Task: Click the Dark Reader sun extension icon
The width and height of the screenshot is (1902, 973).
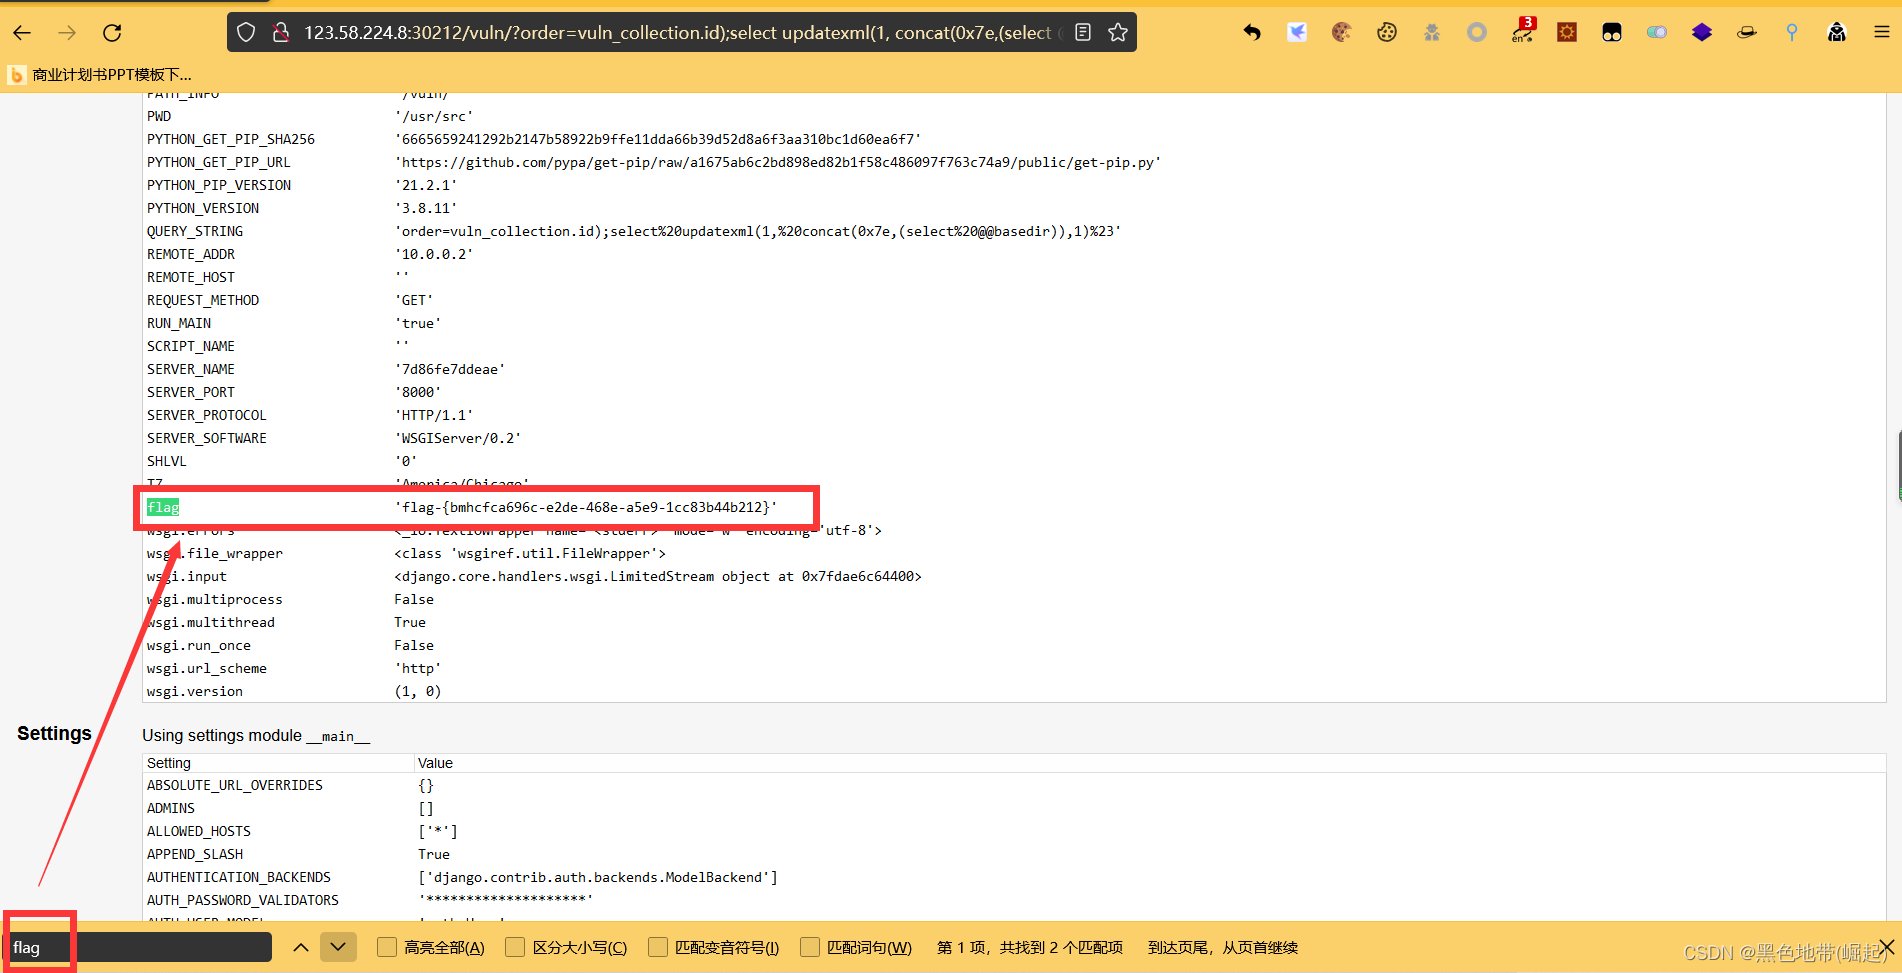Action: pos(1566,31)
